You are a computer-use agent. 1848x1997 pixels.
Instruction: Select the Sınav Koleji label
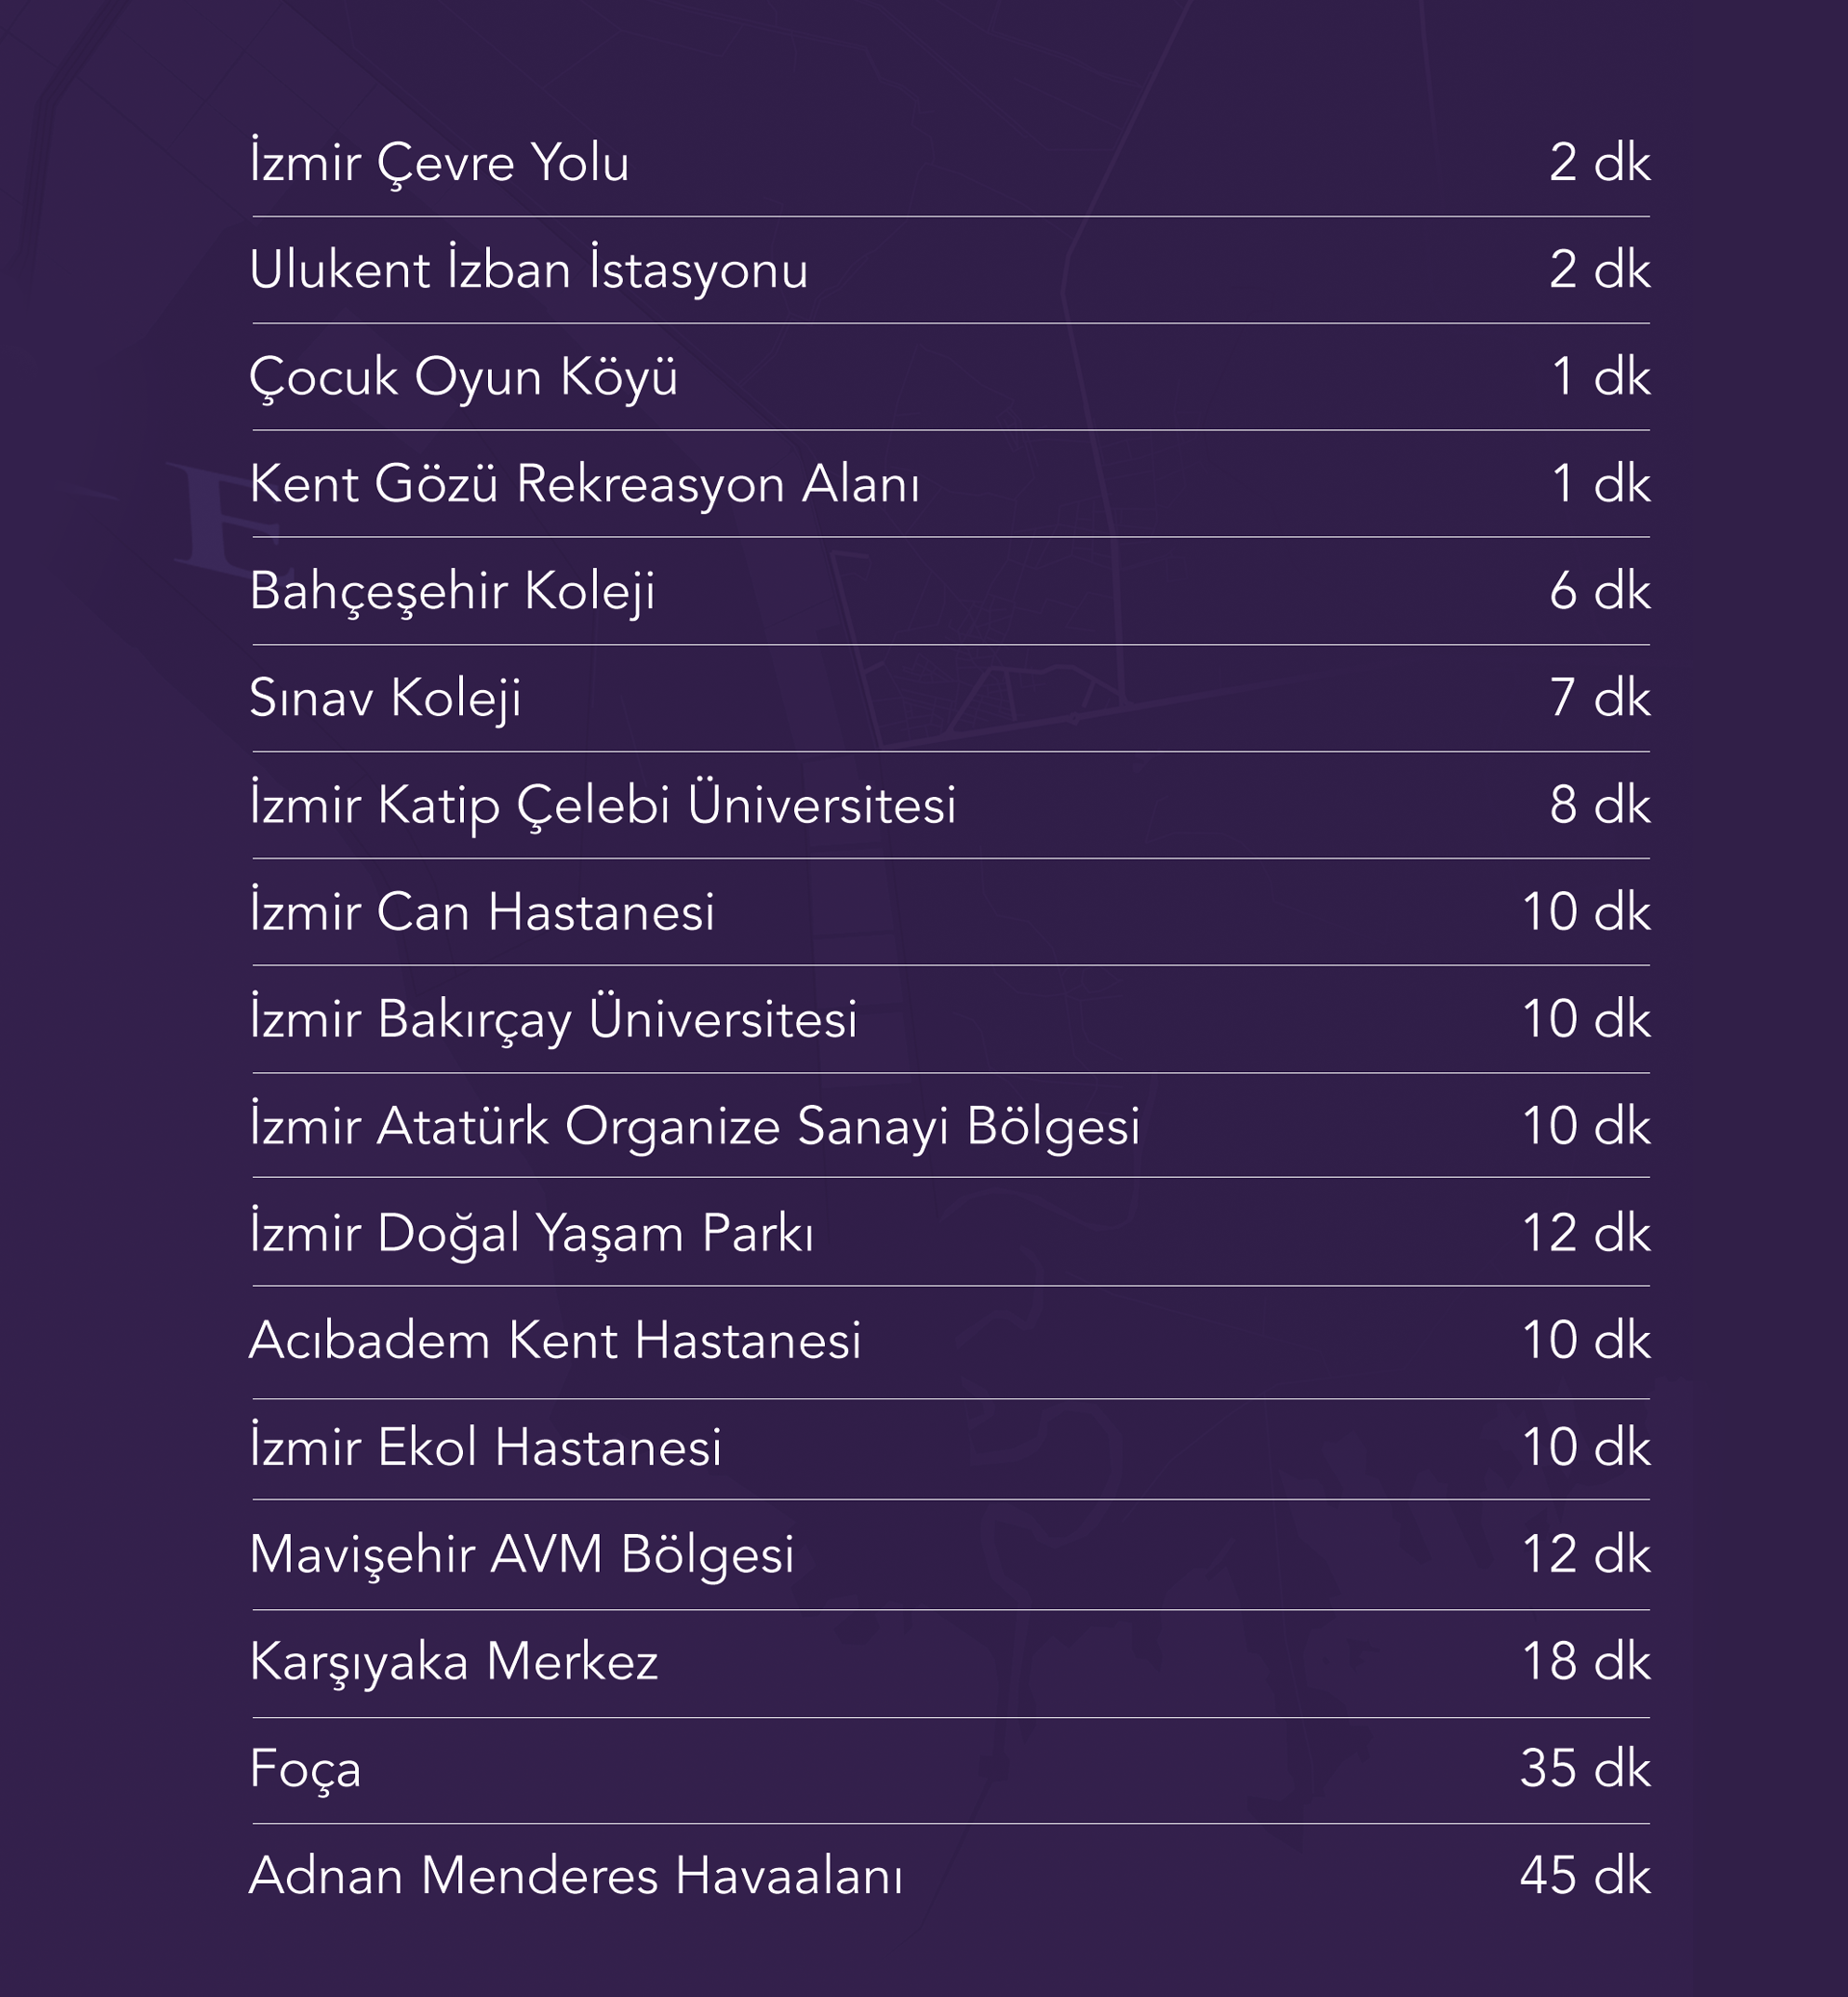[x=385, y=698]
